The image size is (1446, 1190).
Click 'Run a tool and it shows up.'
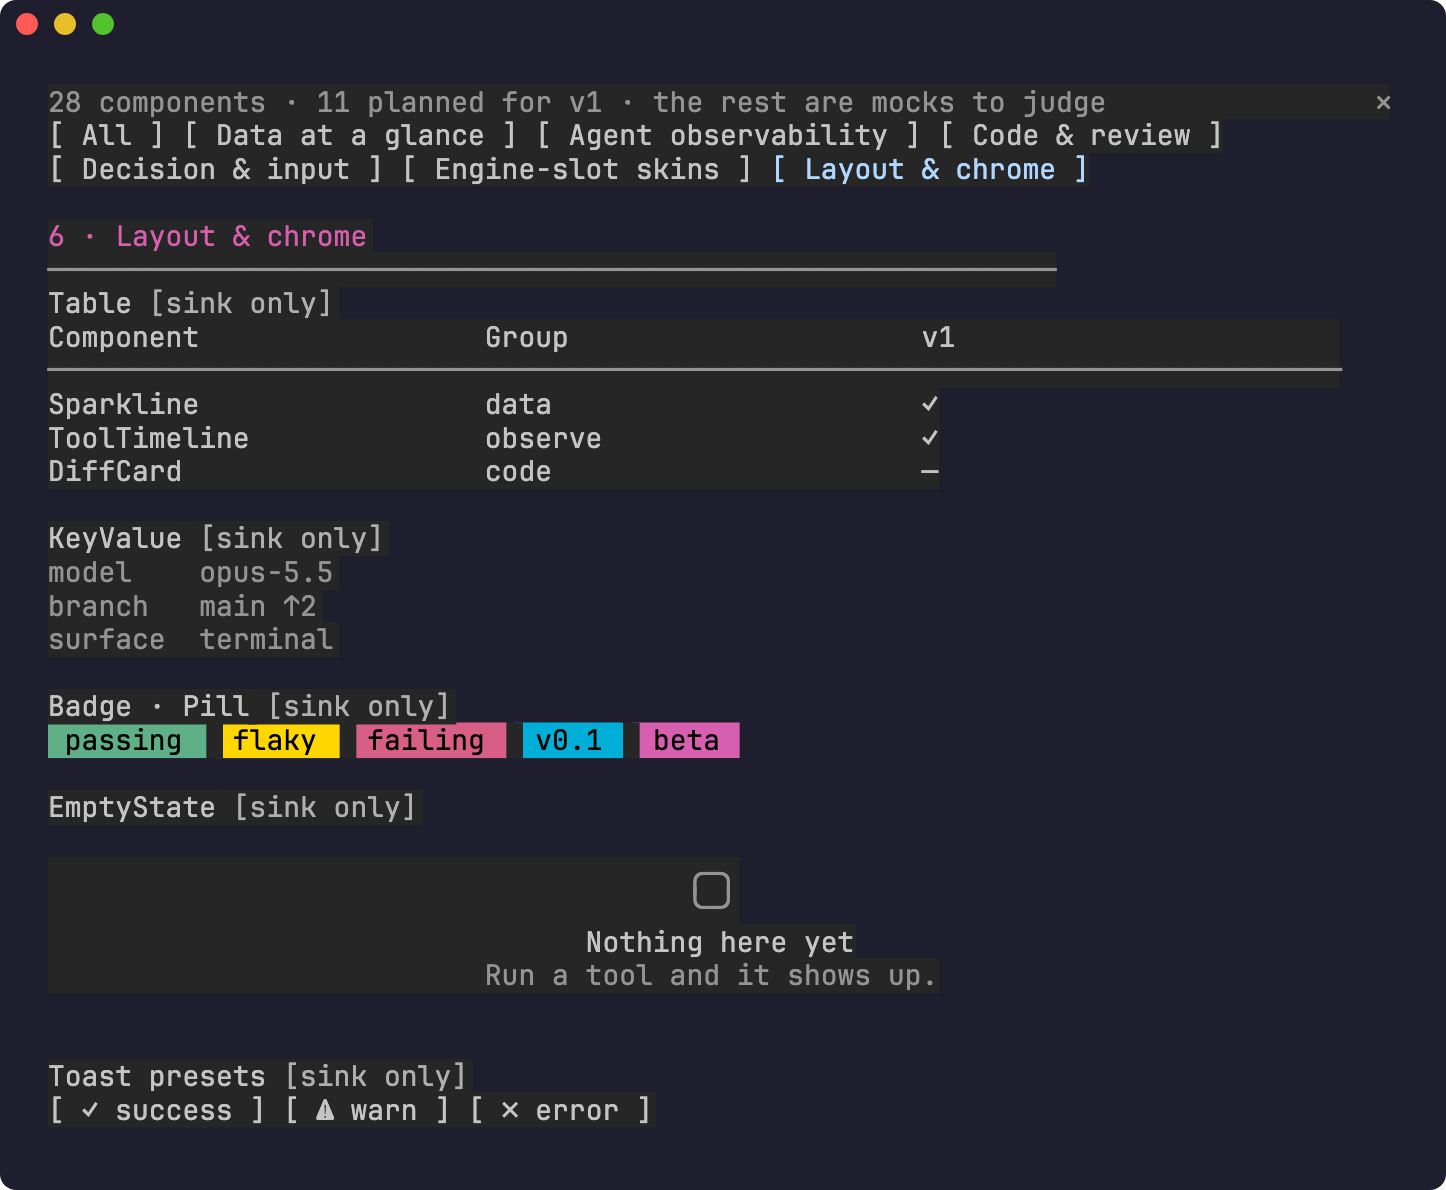[711, 975]
